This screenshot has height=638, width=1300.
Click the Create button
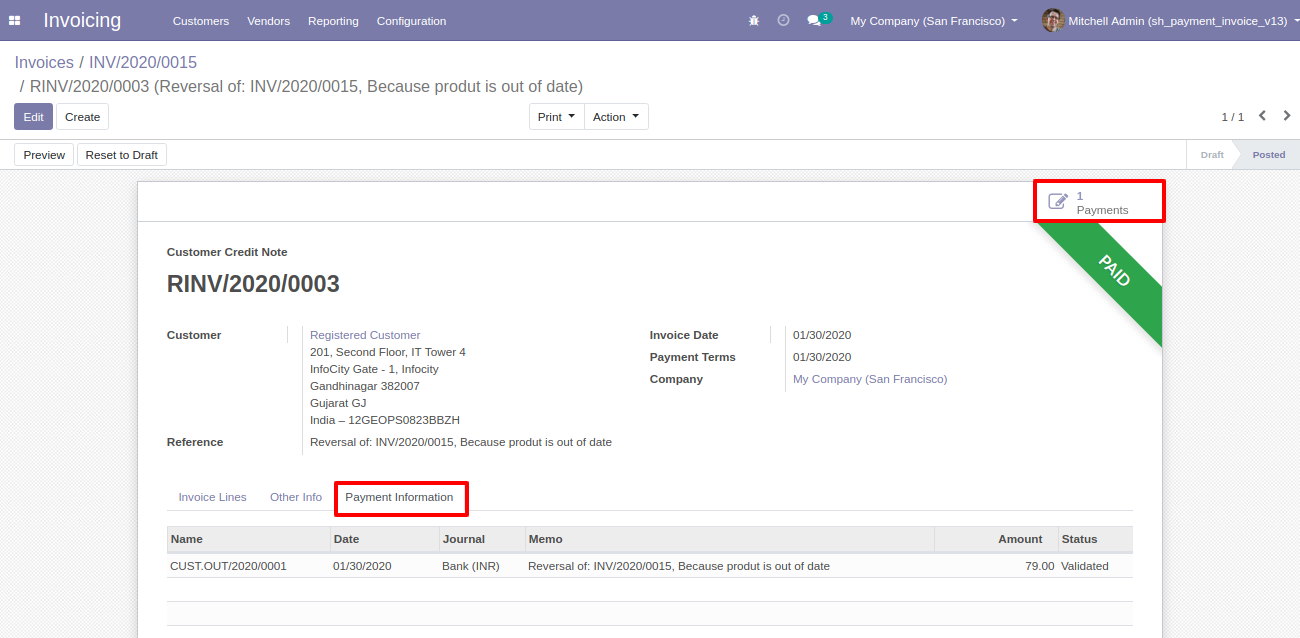(x=82, y=117)
